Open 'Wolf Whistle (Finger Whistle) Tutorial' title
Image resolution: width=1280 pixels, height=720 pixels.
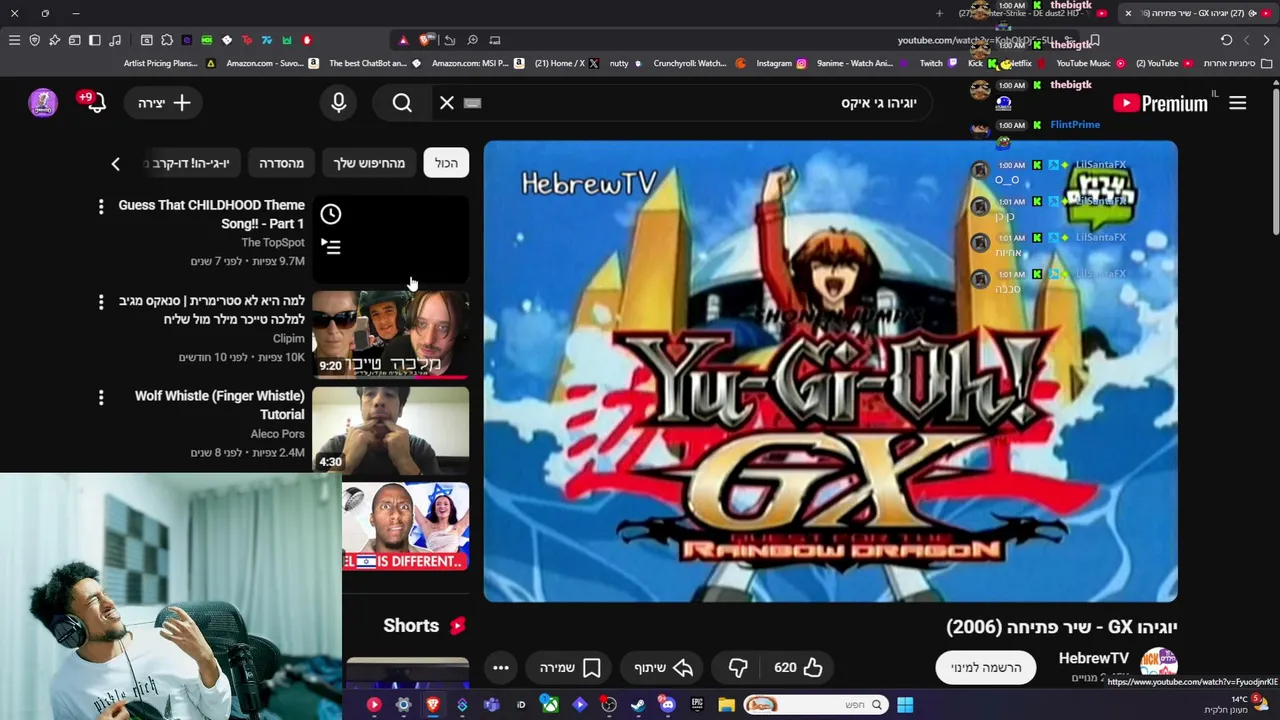[220, 405]
